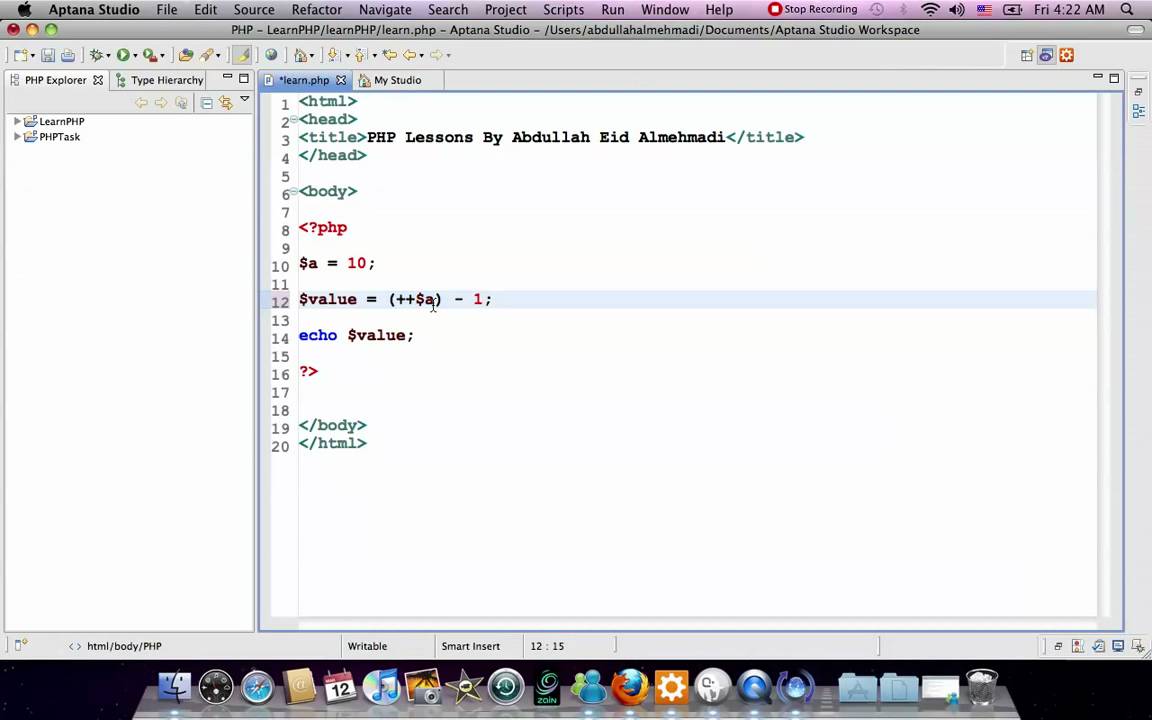This screenshot has width=1152, height=720.
Task: Switch to the PHP Explorer tab
Action: click(x=55, y=80)
